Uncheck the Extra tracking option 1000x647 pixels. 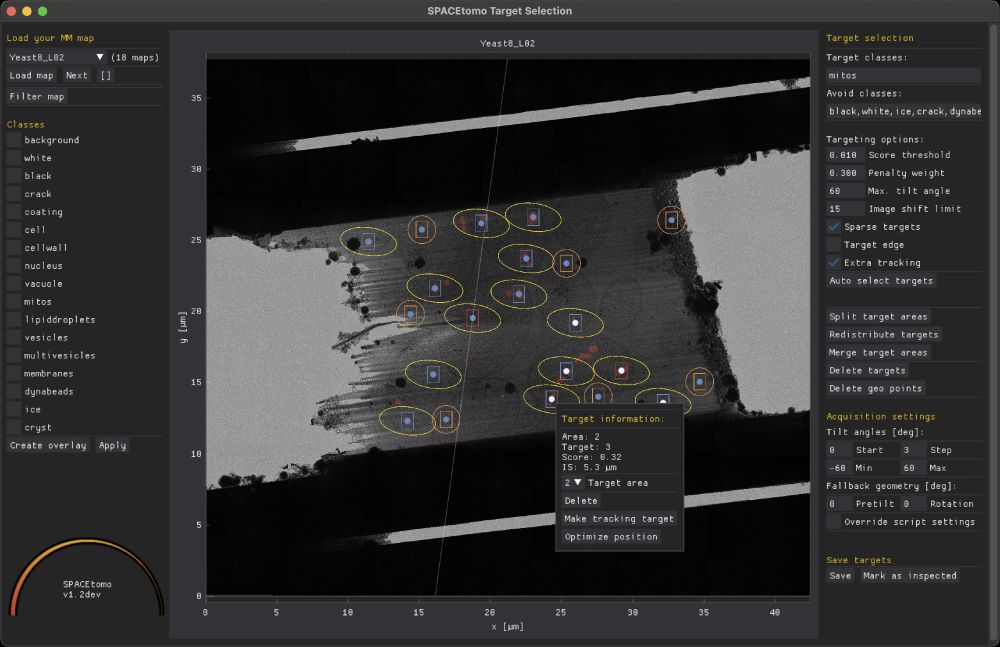click(x=833, y=262)
